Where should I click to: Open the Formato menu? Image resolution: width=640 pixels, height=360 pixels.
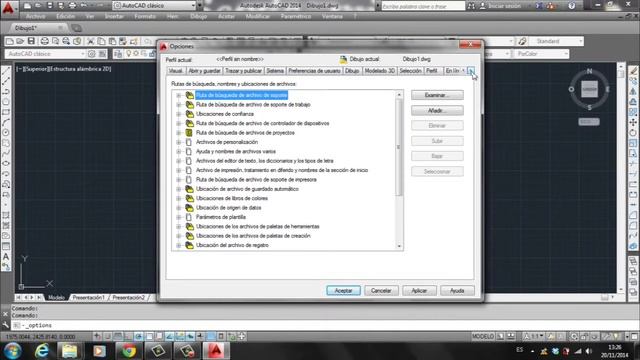click(x=145, y=16)
